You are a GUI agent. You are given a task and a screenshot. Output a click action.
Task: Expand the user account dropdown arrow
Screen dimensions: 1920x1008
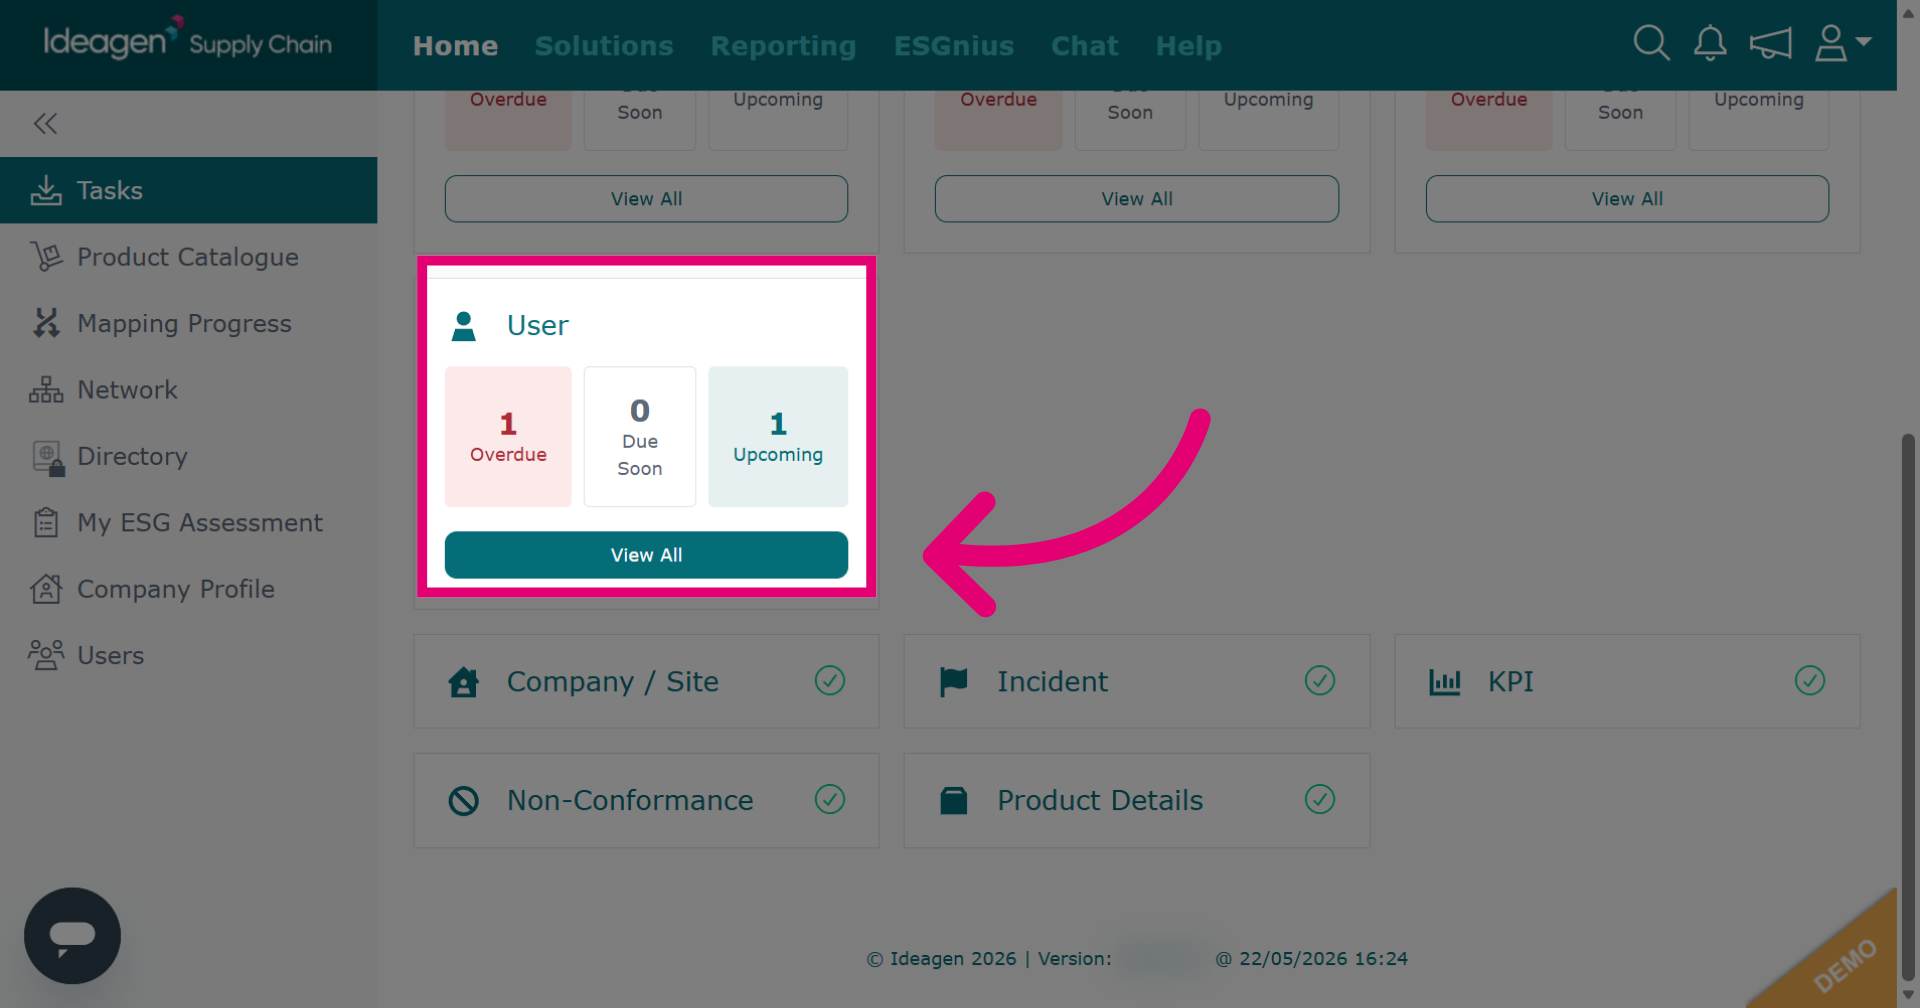coord(1863,41)
